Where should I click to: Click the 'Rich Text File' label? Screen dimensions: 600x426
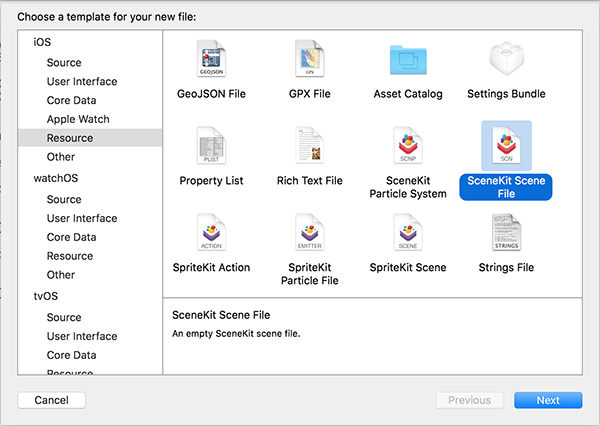click(x=310, y=181)
